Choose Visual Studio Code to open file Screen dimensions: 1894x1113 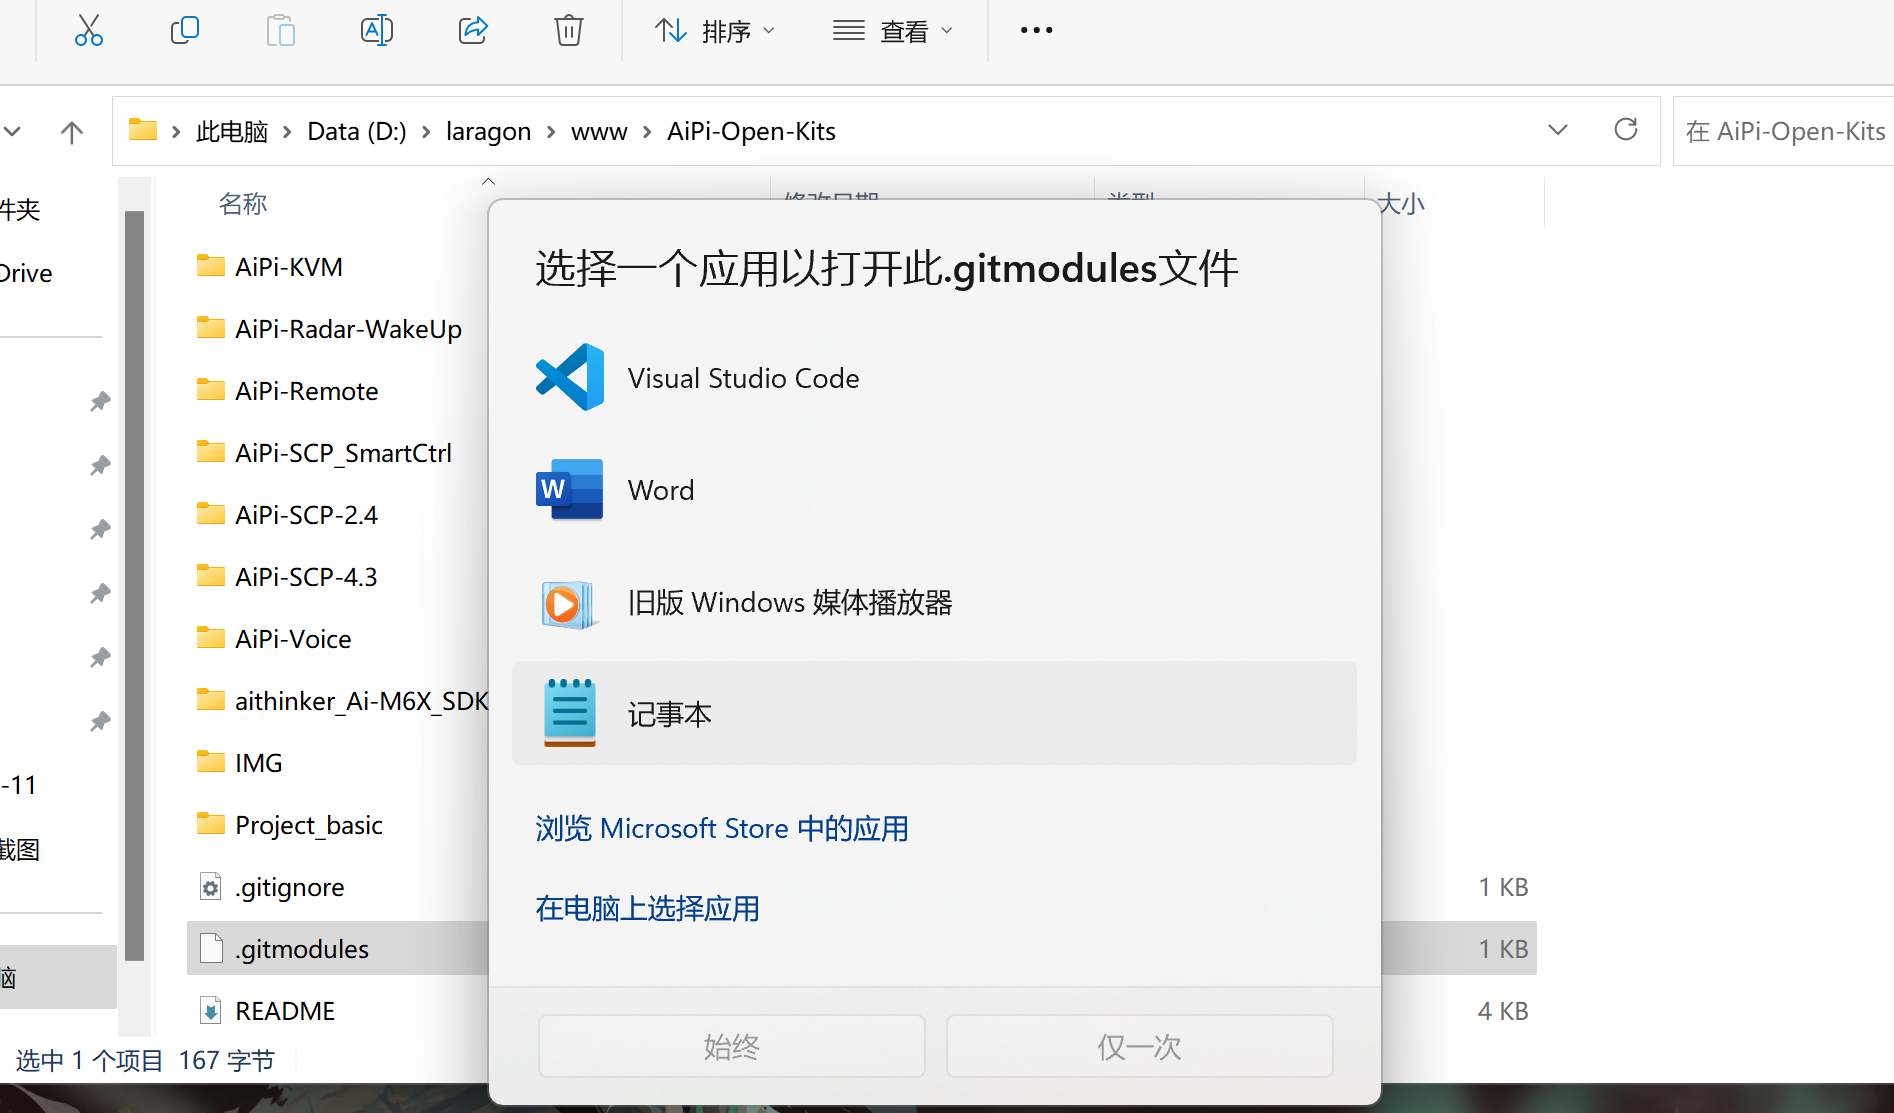tap(934, 378)
